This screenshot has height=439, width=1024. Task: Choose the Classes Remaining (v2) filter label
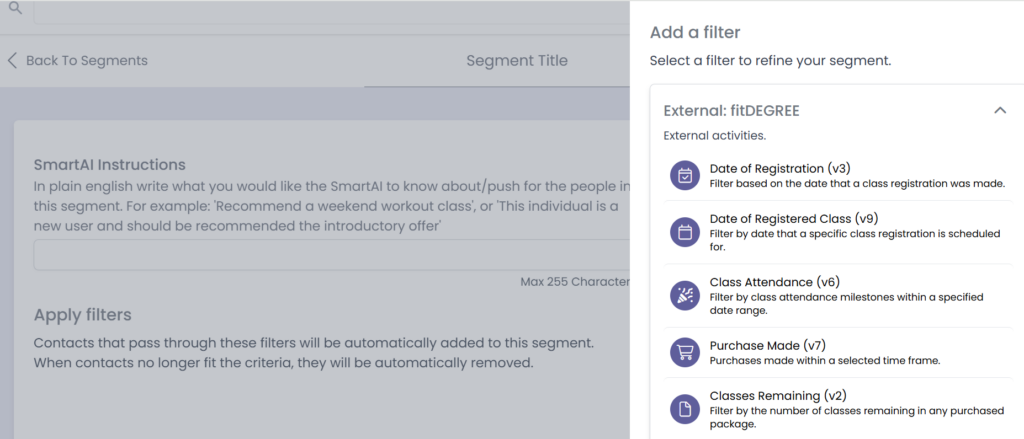click(778, 395)
